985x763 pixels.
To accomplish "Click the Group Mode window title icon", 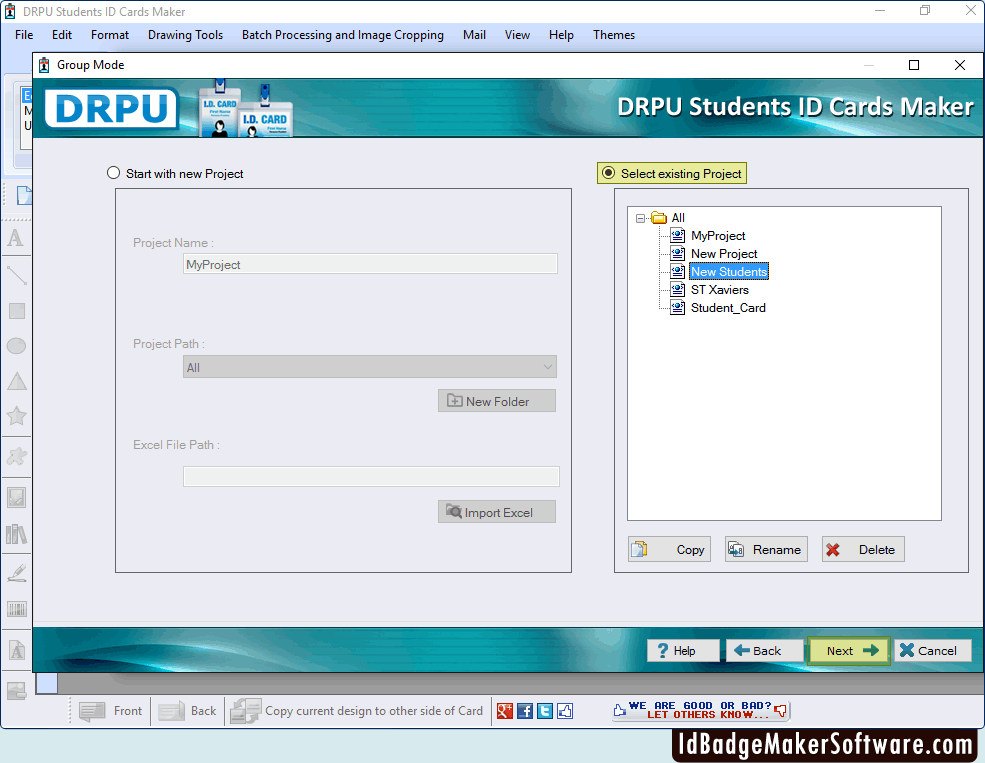I will (44, 65).
